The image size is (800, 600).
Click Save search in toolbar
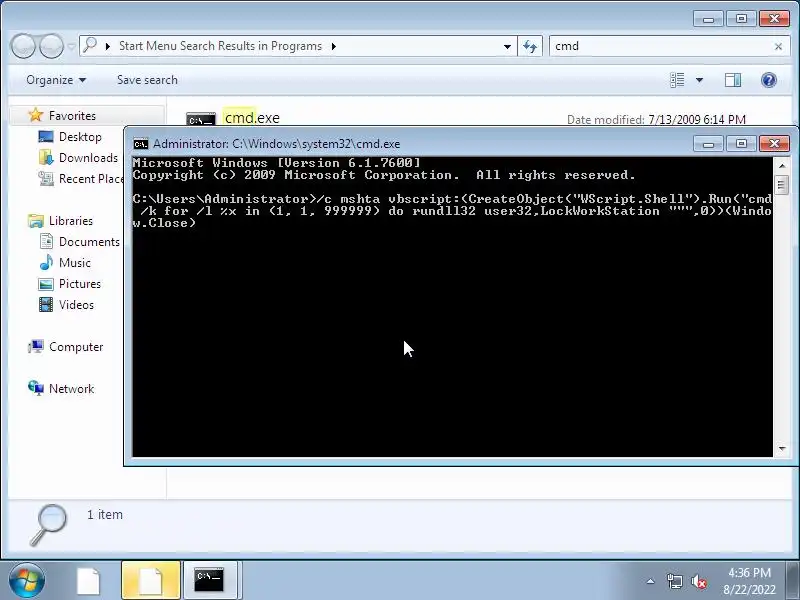click(147, 80)
